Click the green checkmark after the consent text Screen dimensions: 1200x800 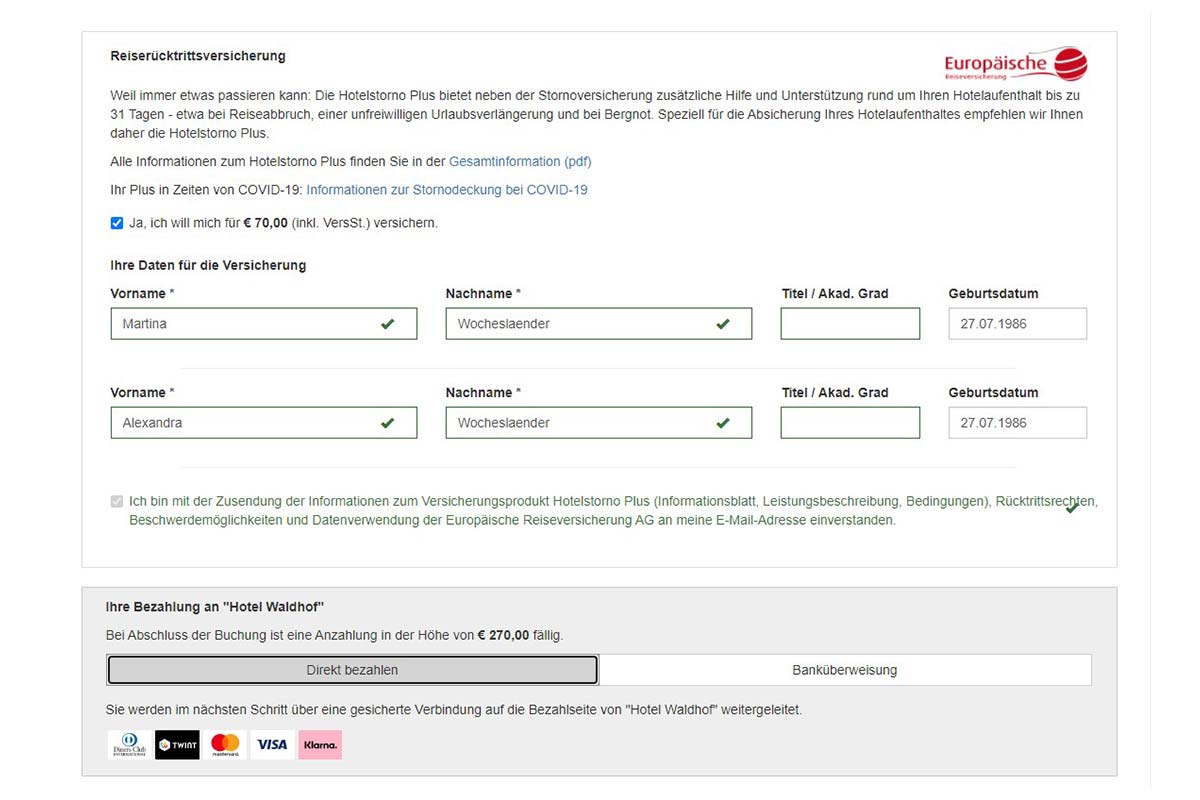point(1072,508)
